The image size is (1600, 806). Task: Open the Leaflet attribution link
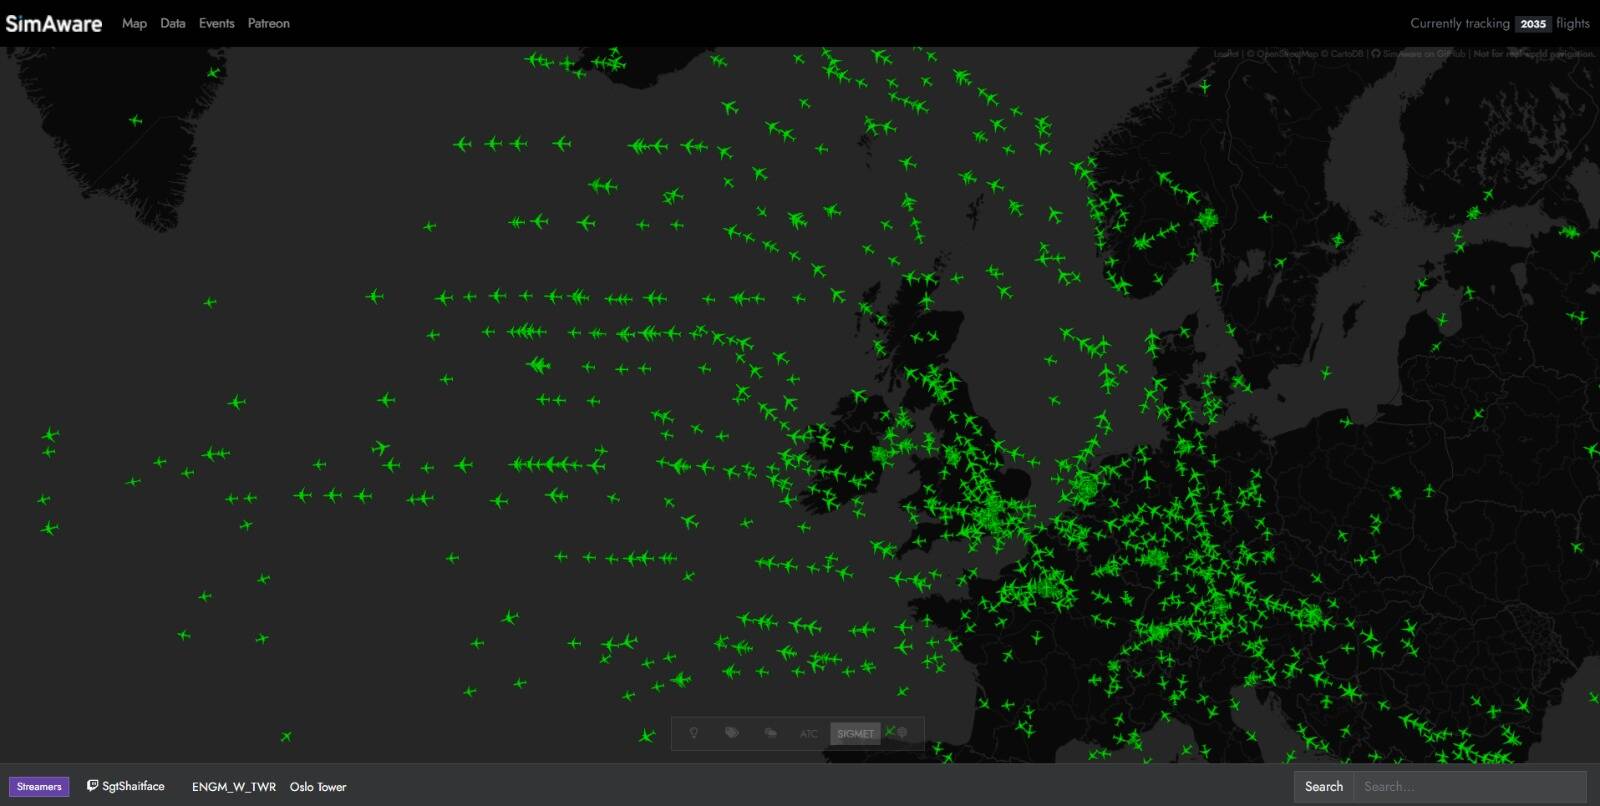pos(1225,54)
